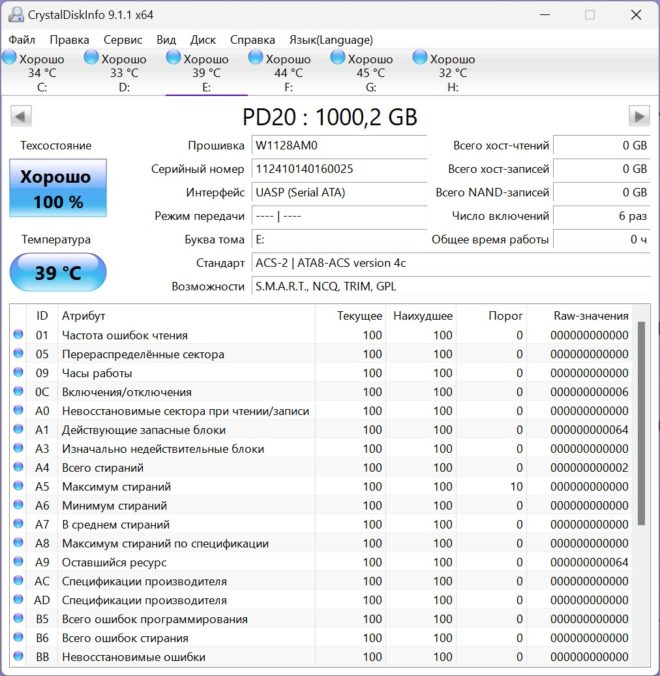This screenshot has width=660, height=676.
Task: Click status dot of attribute AC
Action: [x=18, y=580]
